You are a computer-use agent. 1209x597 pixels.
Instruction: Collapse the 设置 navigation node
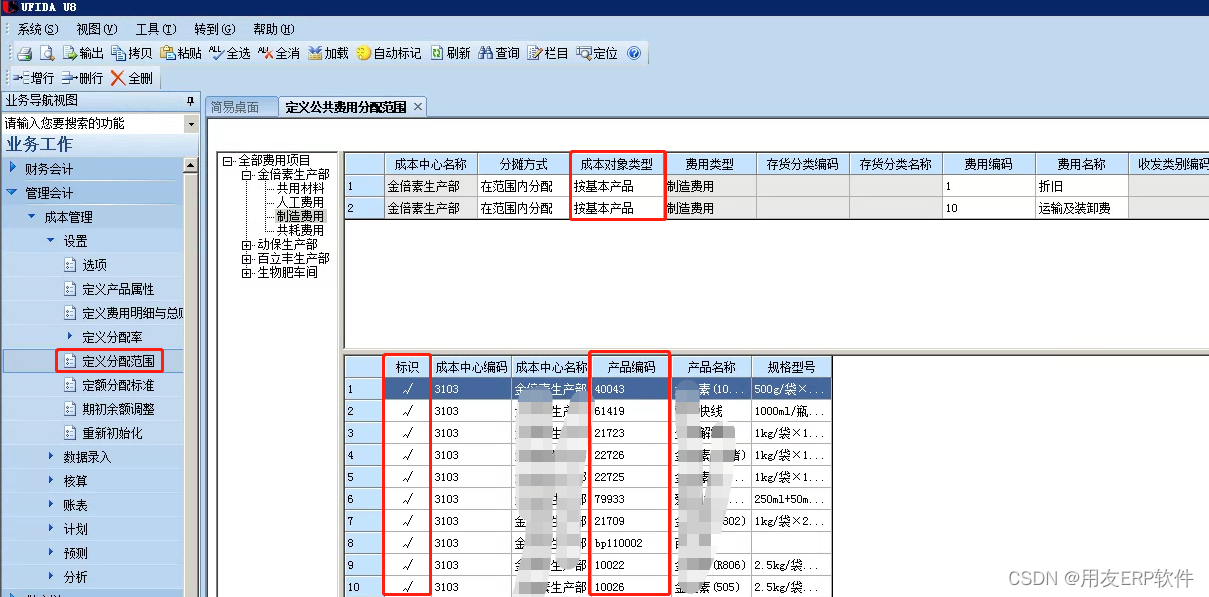click(x=51, y=241)
